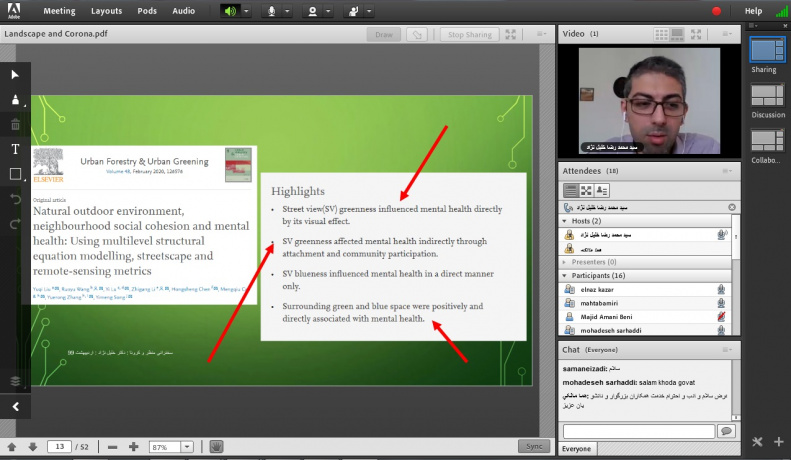The image size is (791, 460).
Task: Select the Text tool in the left toolbar
Action: [15, 149]
